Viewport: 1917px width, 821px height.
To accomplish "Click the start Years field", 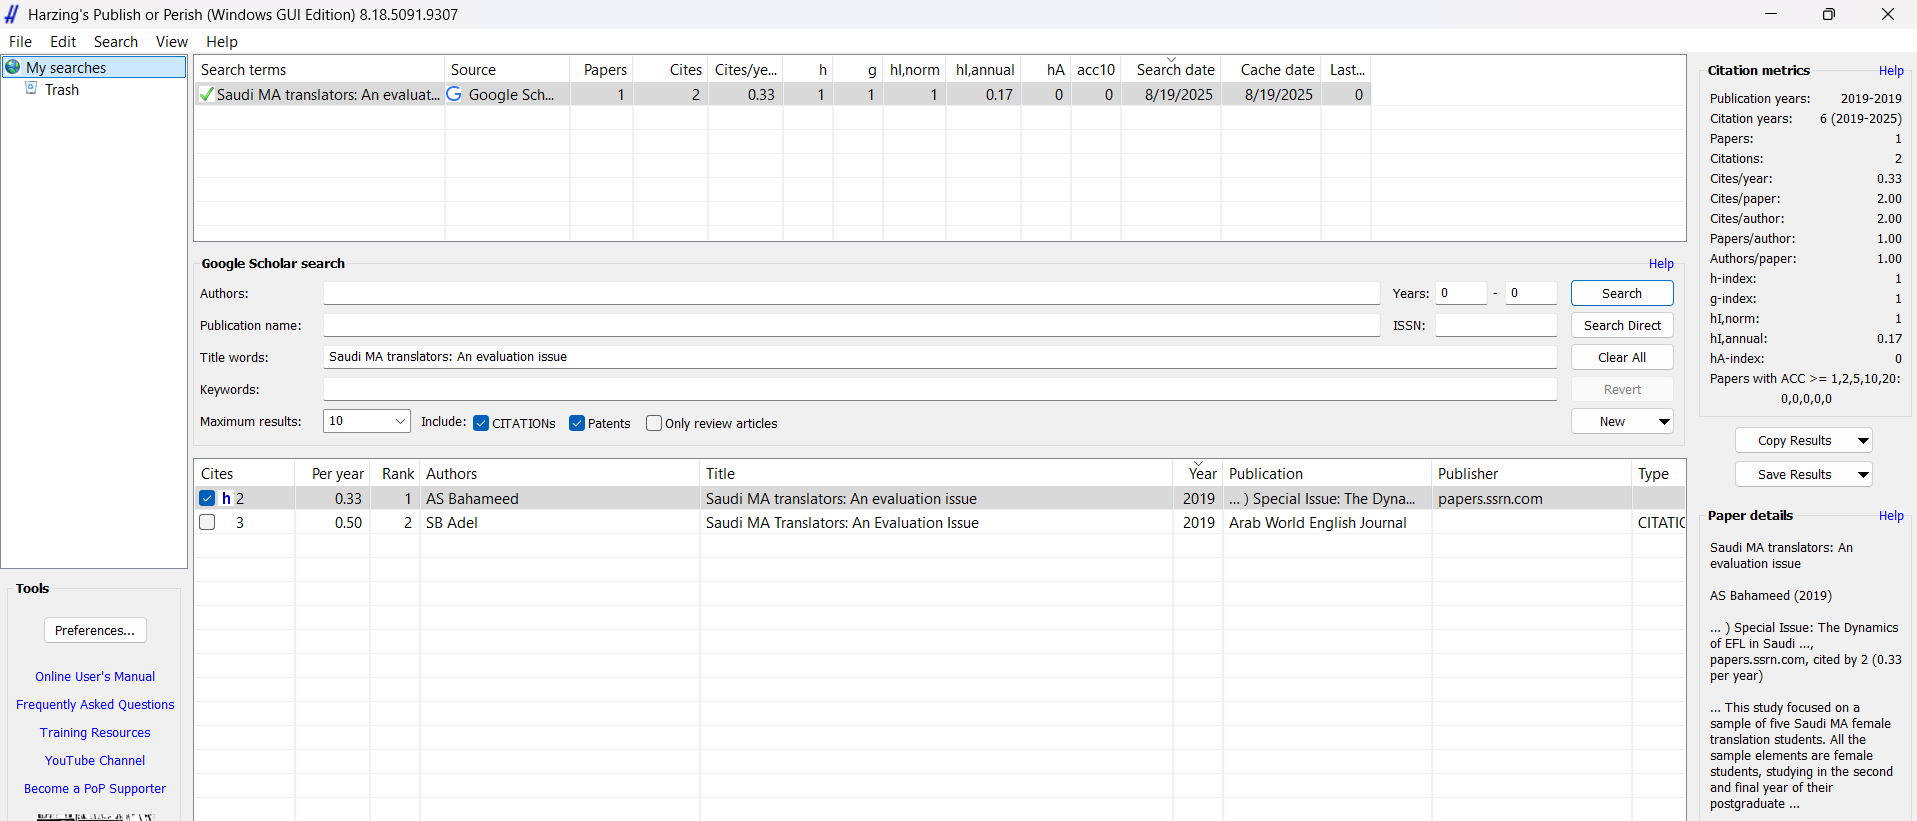I will click(x=1461, y=293).
